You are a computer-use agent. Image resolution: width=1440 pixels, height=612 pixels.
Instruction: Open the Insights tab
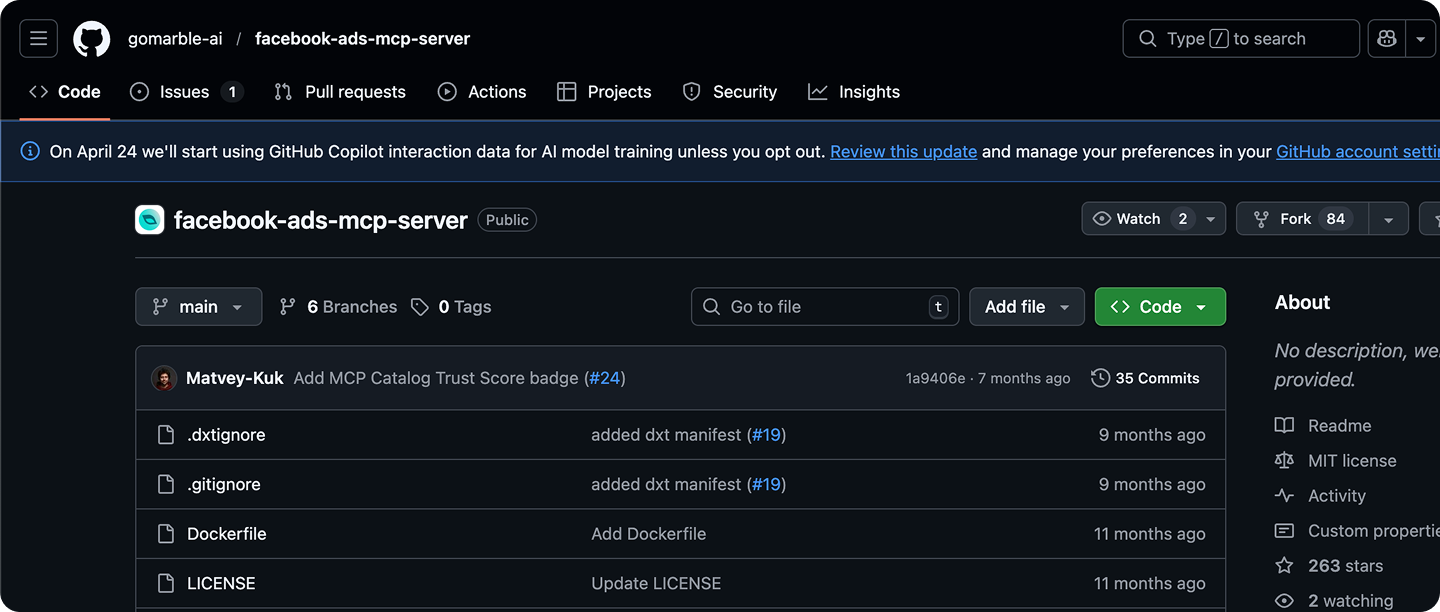(x=854, y=92)
